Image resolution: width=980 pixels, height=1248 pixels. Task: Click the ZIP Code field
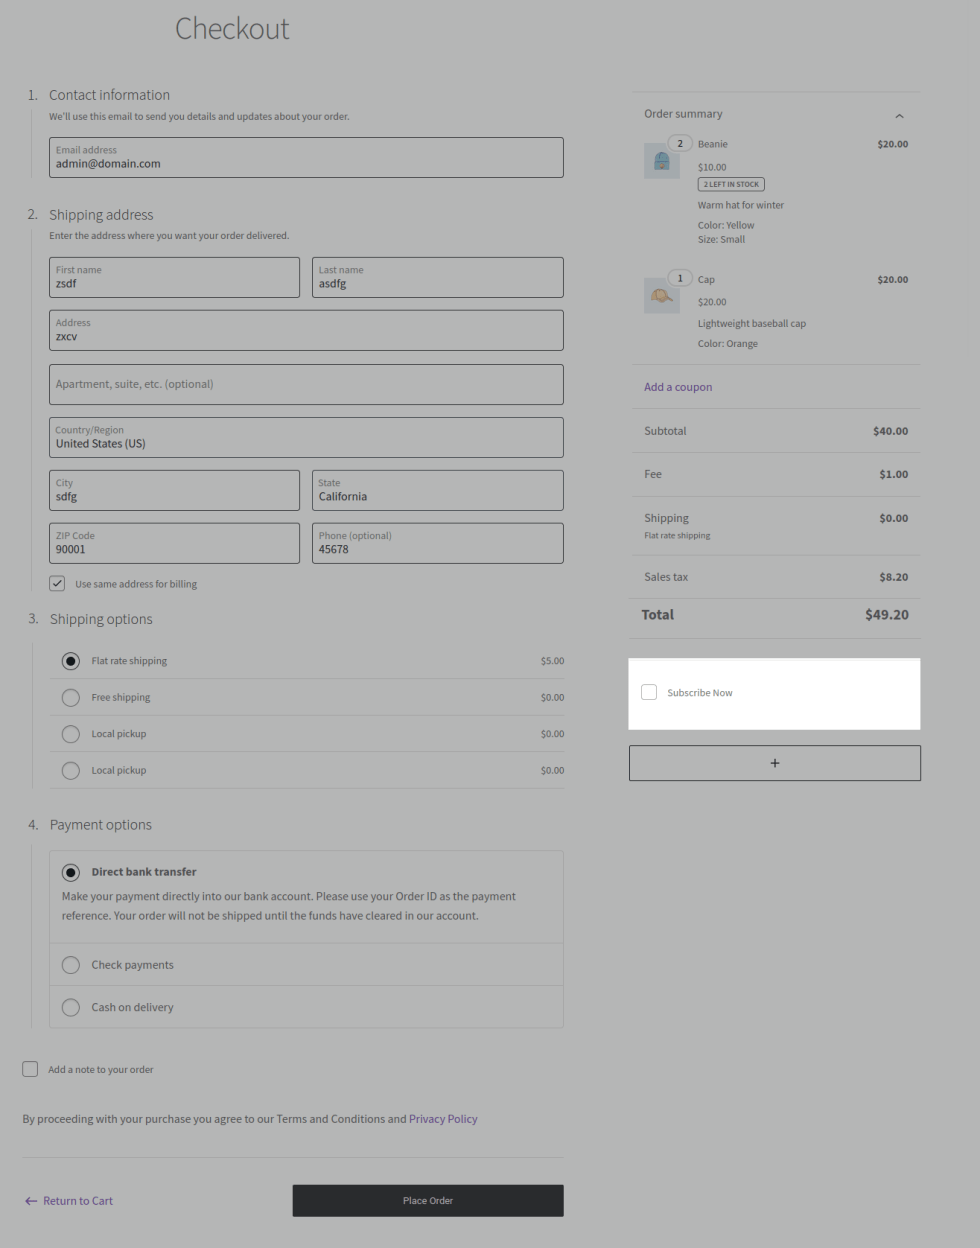pyautogui.click(x=174, y=544)
